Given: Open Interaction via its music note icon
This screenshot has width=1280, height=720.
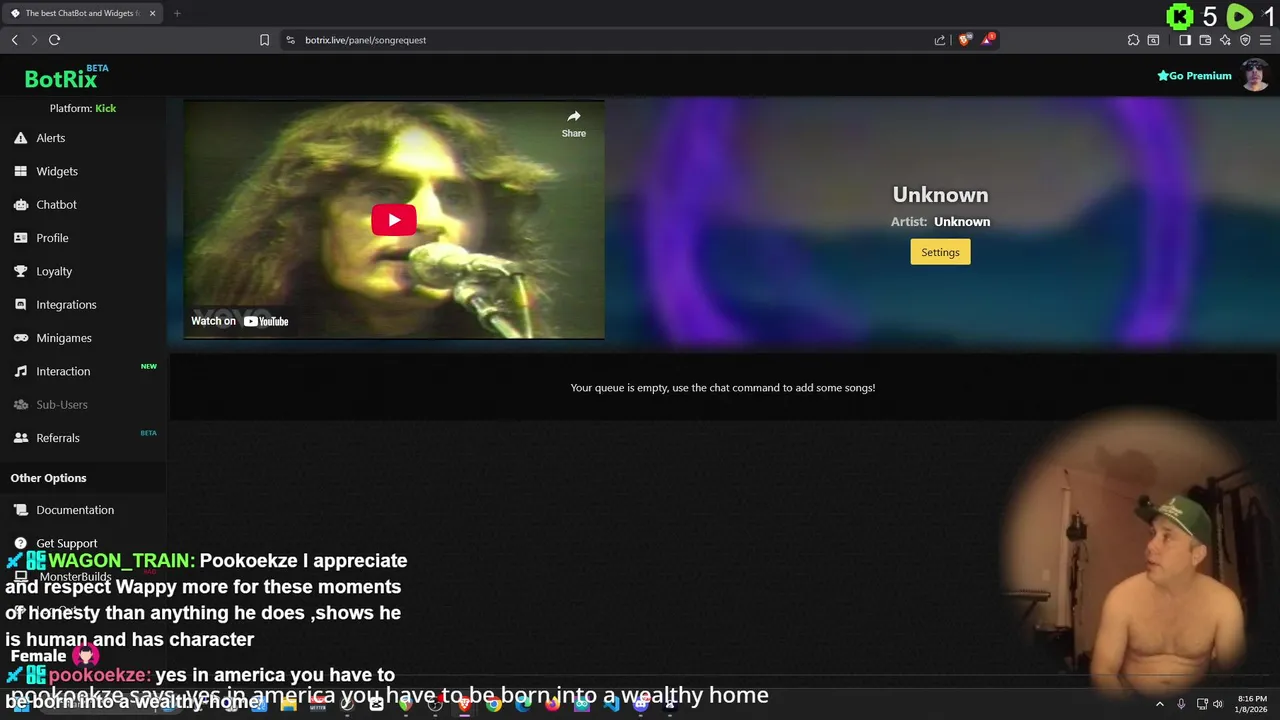Looking at the screenshot, I should click(x=20, y=371).
